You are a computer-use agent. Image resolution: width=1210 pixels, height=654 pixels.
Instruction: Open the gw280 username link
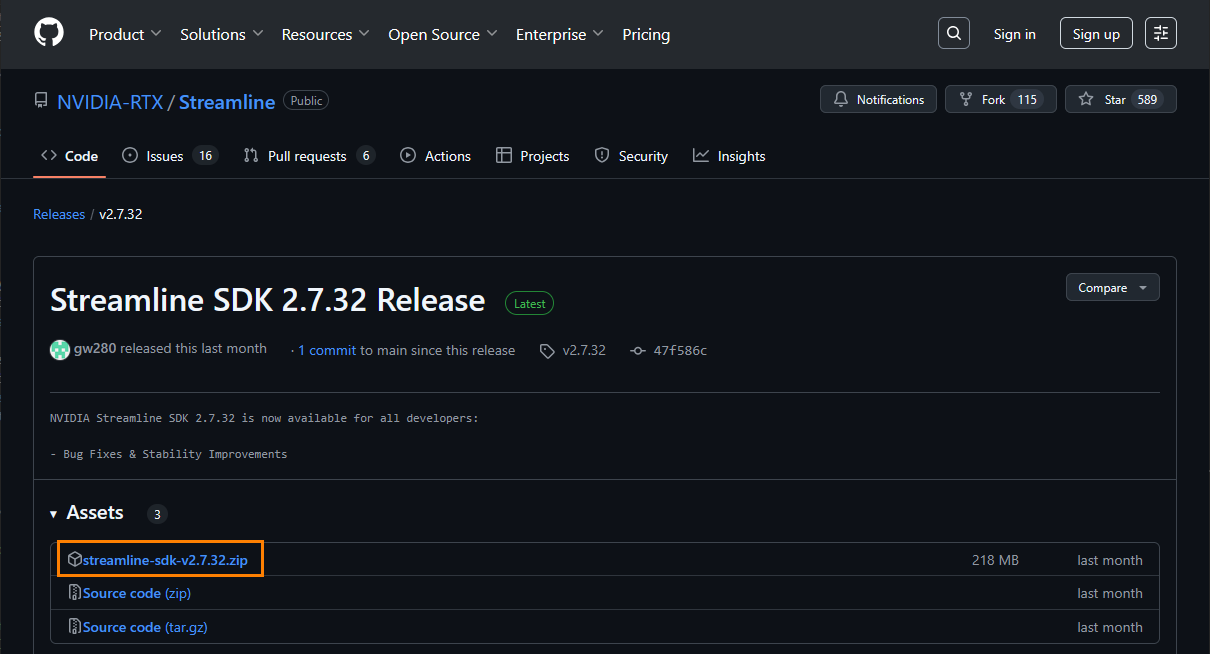point(94,349)
